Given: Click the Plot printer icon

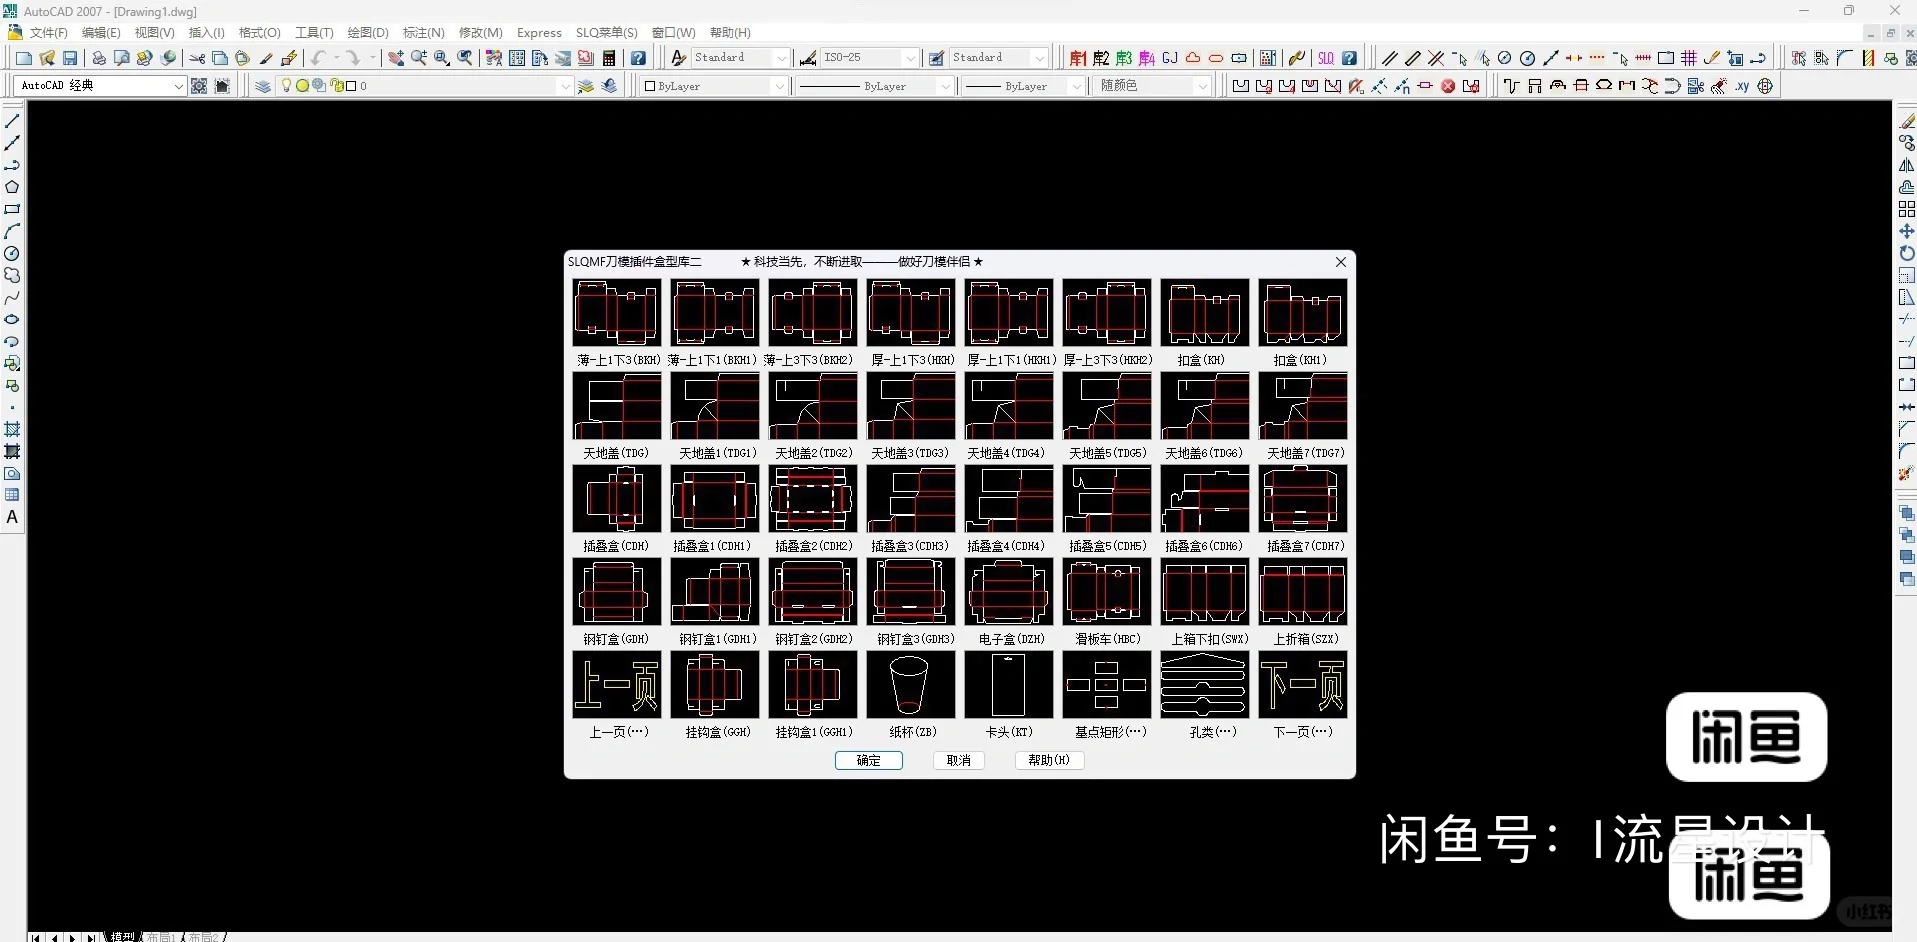Looking at the screenshot, I should [99, 58].
